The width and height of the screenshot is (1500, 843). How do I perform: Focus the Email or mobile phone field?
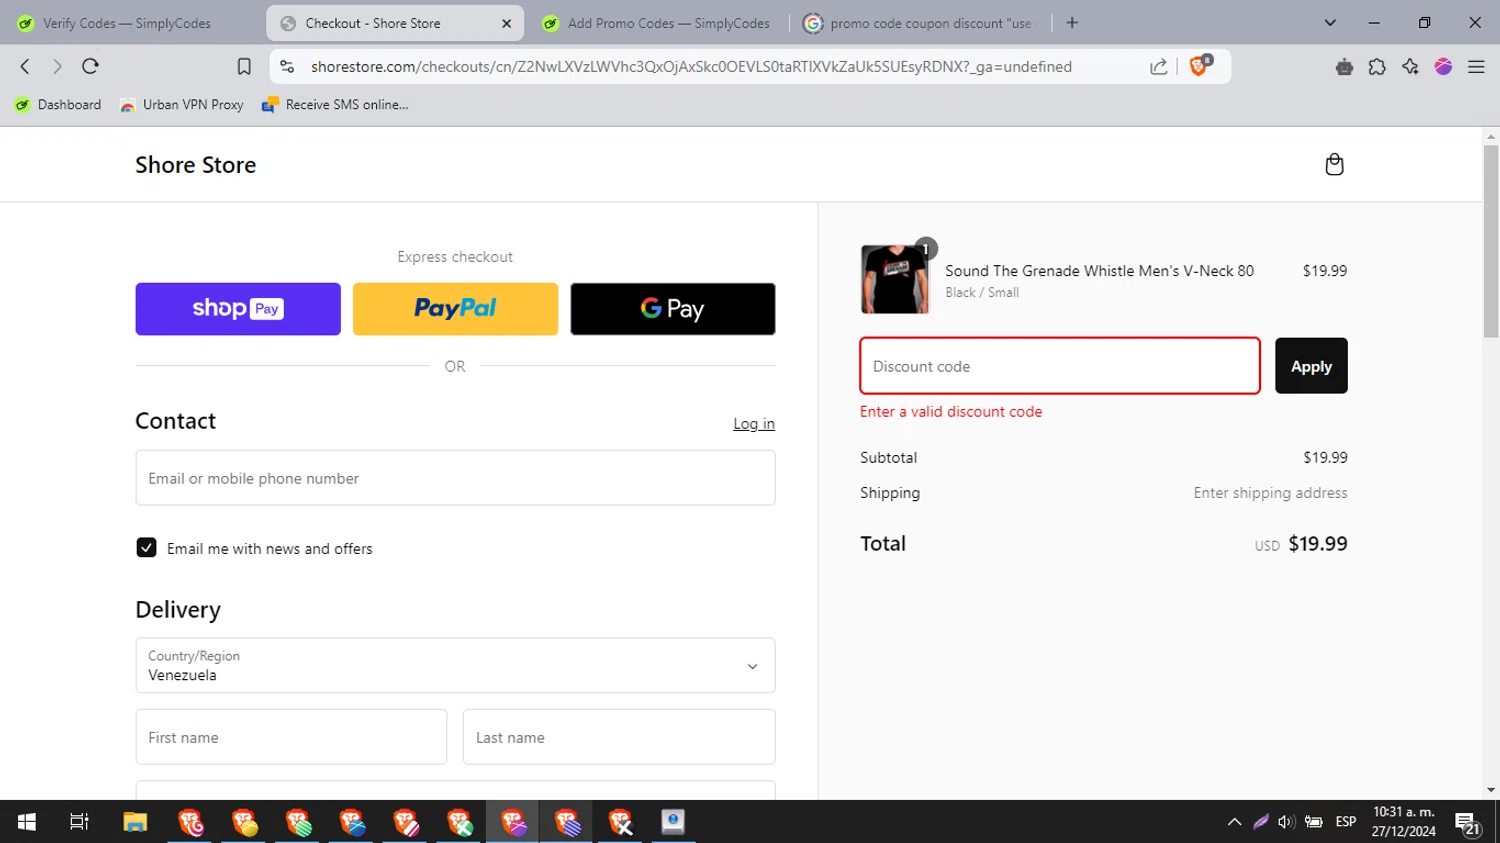(x=455, y=478)
